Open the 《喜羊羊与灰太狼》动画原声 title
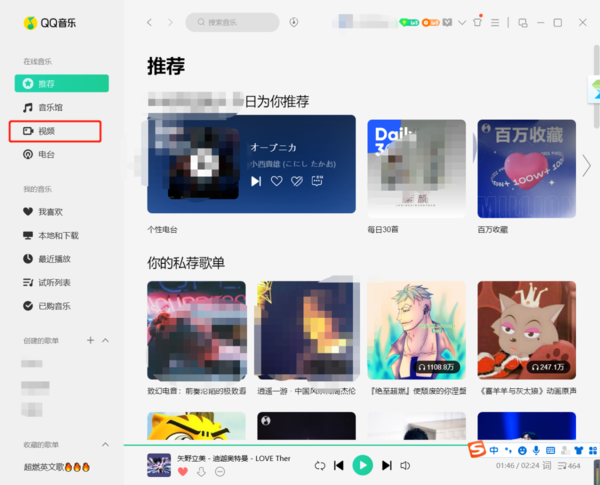Image resolution: width=600 pixels, height=485 pixels. 527,391
